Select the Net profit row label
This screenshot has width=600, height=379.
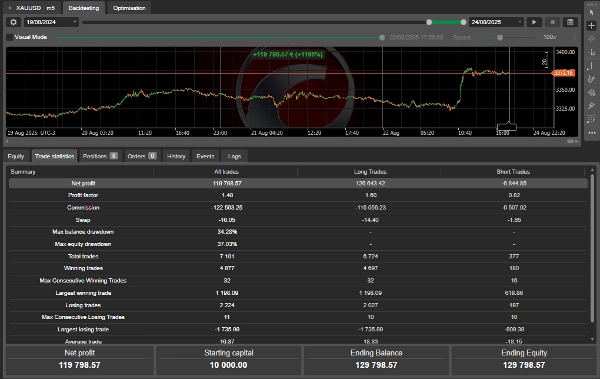pos(83,183)
